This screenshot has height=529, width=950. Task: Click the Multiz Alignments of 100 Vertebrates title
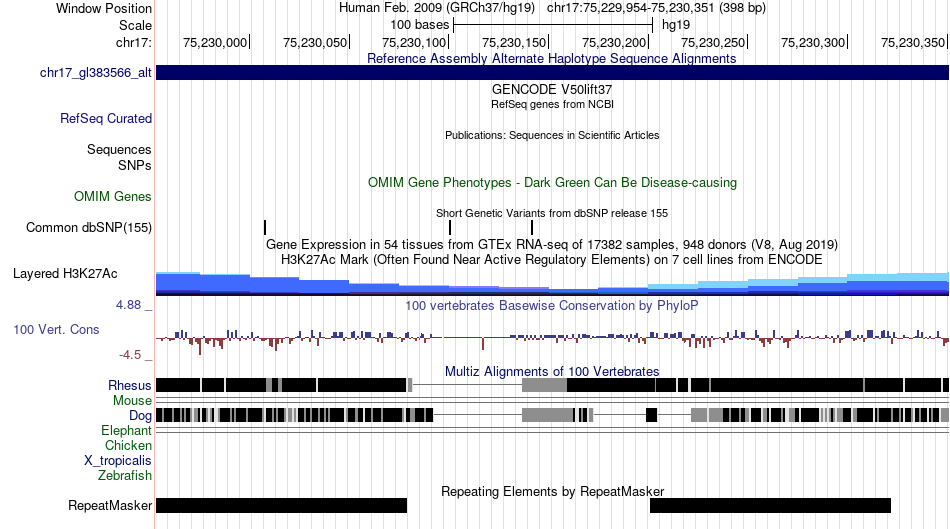[552, 371]
